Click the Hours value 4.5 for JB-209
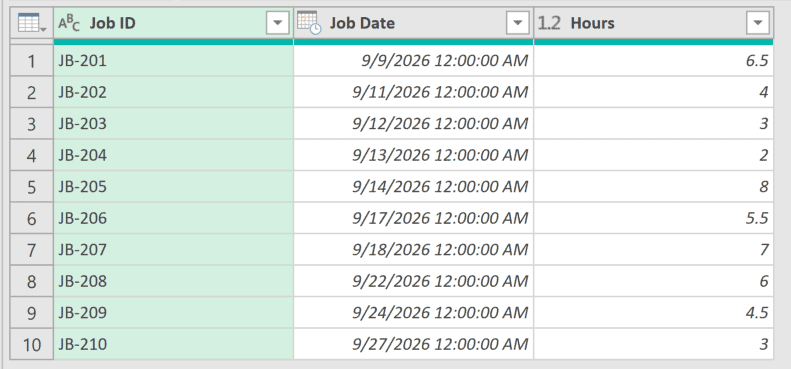The width and height of the screenshot is (791, 369). pos(654,312)
